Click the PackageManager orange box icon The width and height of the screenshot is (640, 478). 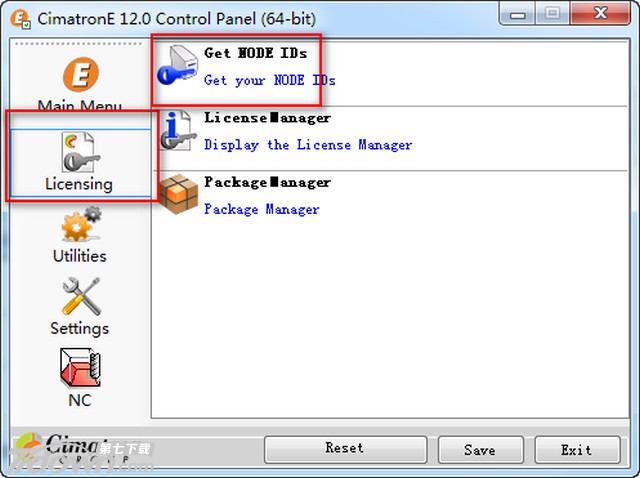[x=178, y=194]
